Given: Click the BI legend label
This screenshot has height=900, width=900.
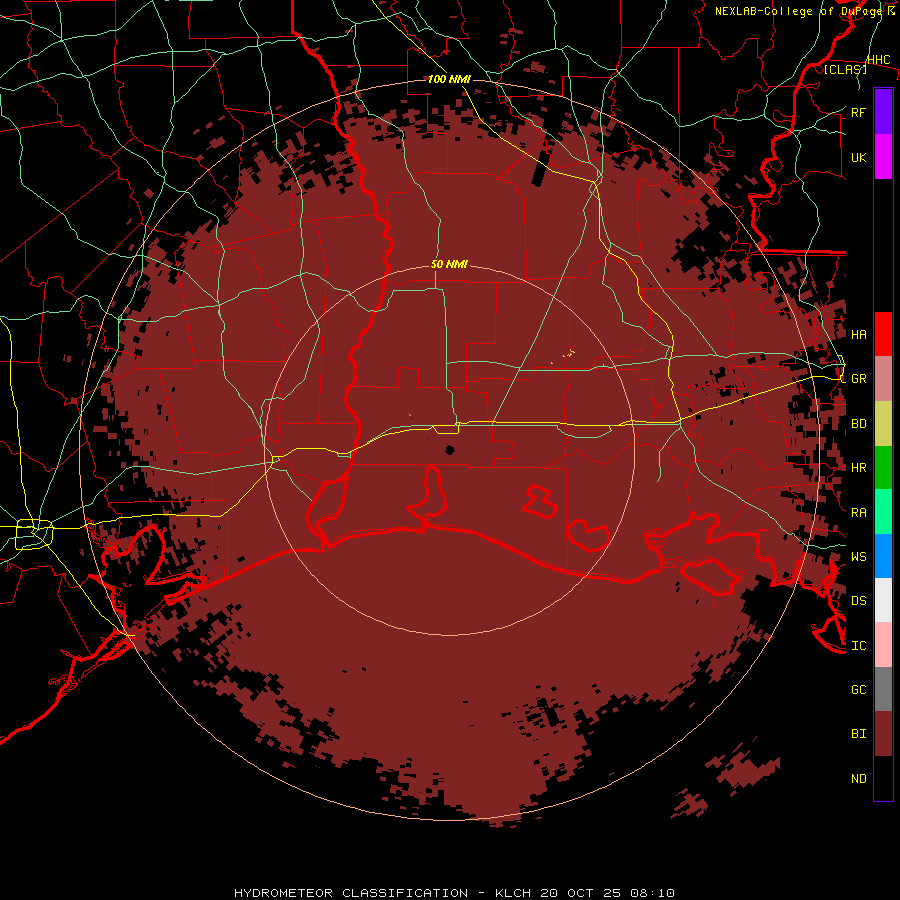Looking at the screenshot, I should [x=859, y=734].
